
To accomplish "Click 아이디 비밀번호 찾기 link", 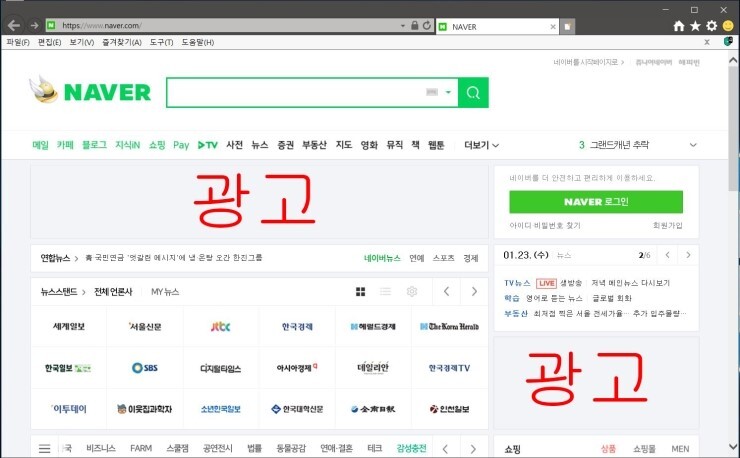I will point(545,226).
